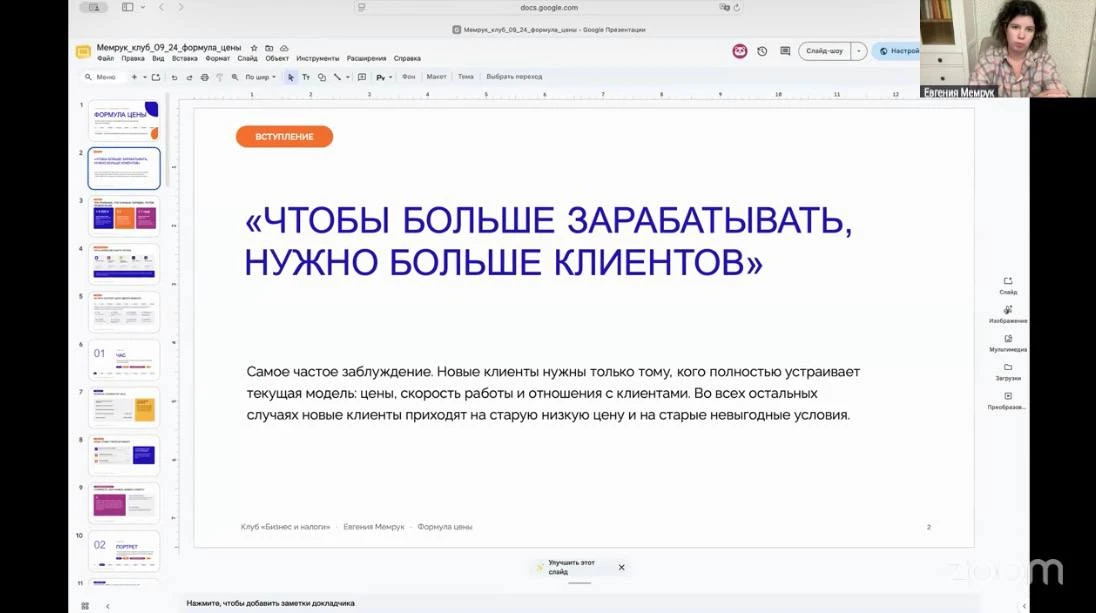Open the Вставка menu
Screen dimensions: 1096x613
[x=185, y=59]
